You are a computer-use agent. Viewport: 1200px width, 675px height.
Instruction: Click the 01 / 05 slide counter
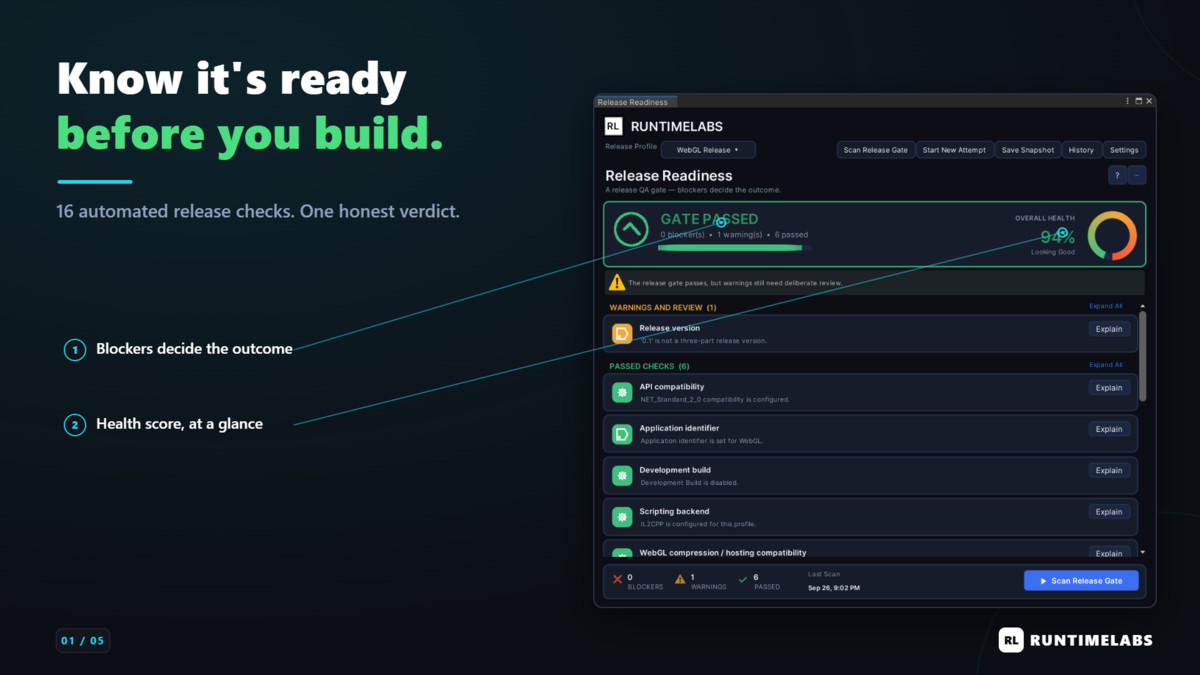click(83, 640)
